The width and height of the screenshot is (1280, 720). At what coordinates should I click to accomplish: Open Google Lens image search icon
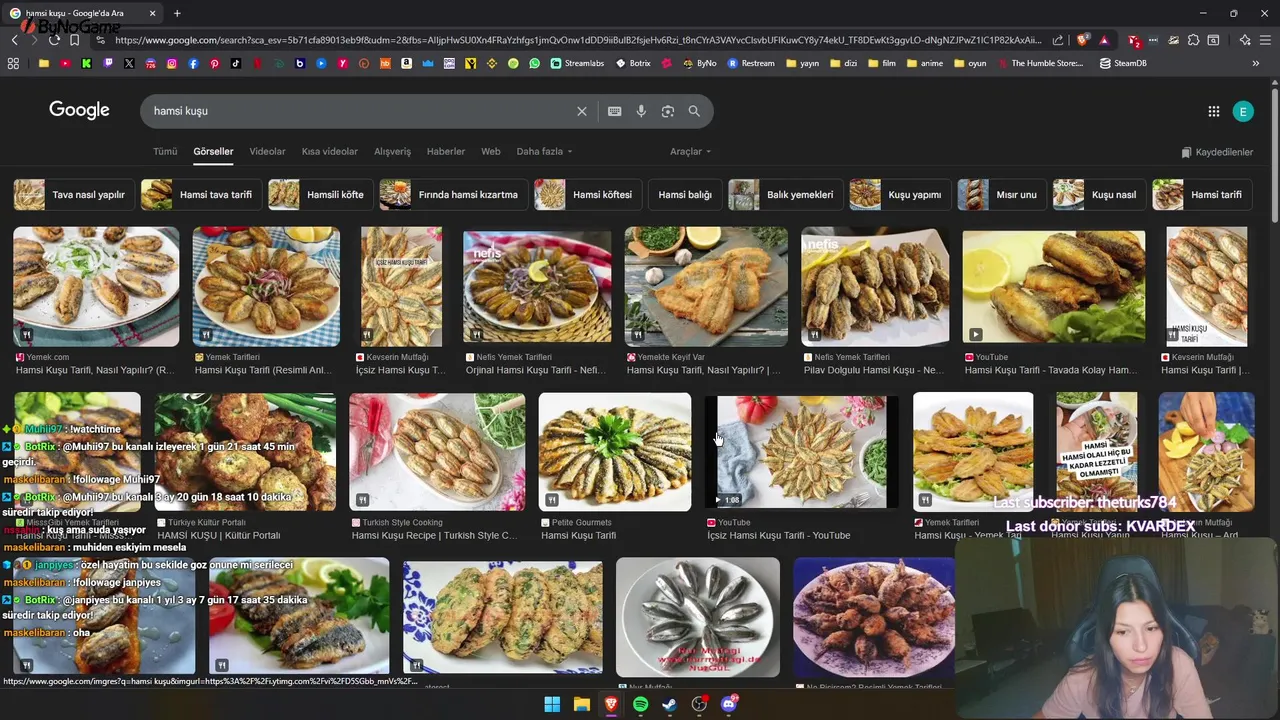668,111
